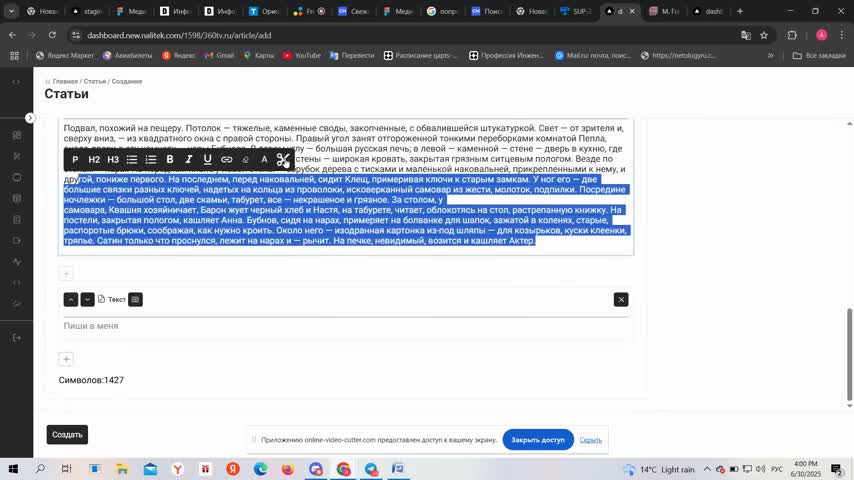854x480 pixels.
Task: Convert selection to numbered list
Action: [151, 160]
